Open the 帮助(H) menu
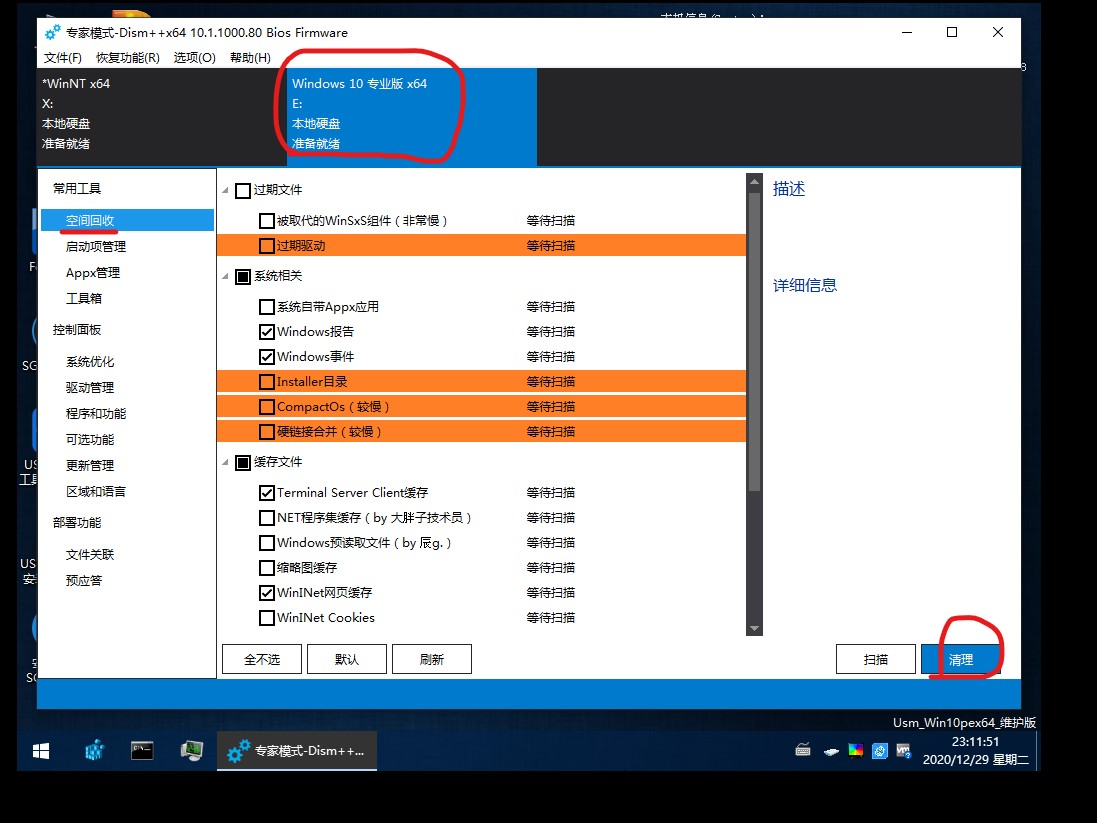 [x=250, y=57]
